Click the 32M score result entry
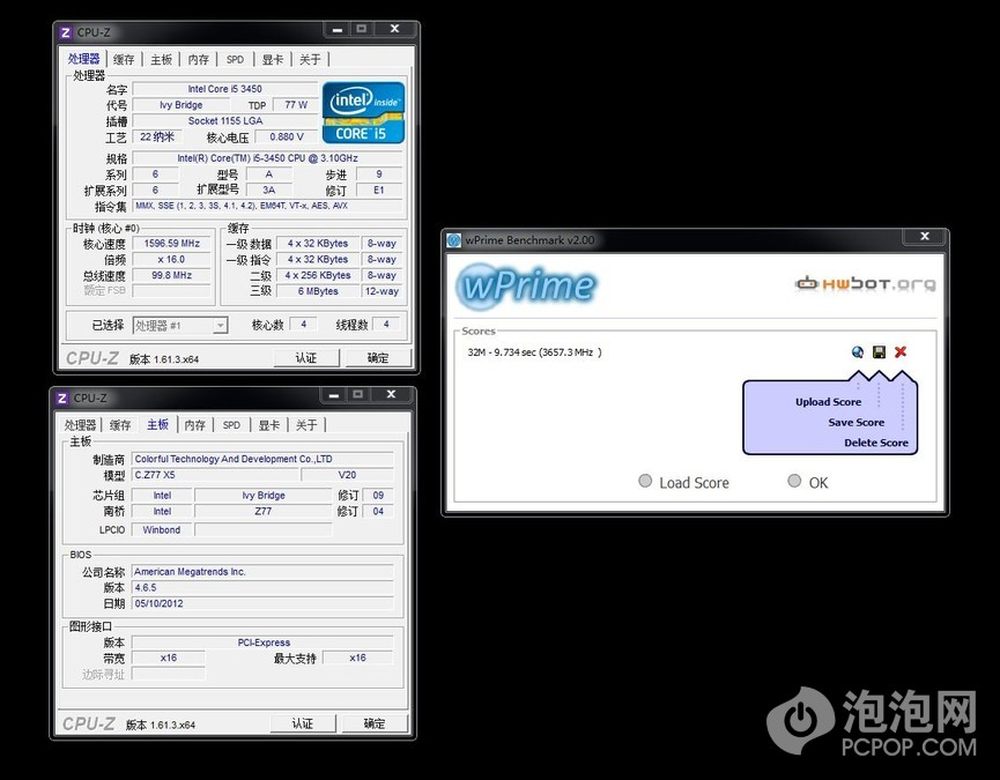1000x780 pixels. coord(534,352)
